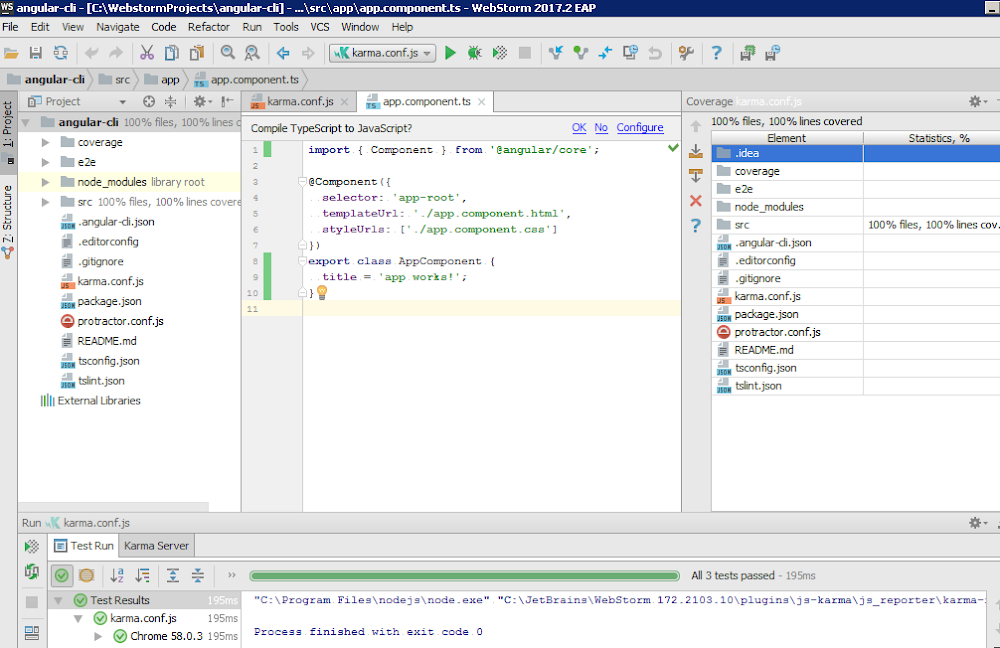1000x648 pixels.
Task: Click the coverage panel help question mark
Action: pos(696,225)
